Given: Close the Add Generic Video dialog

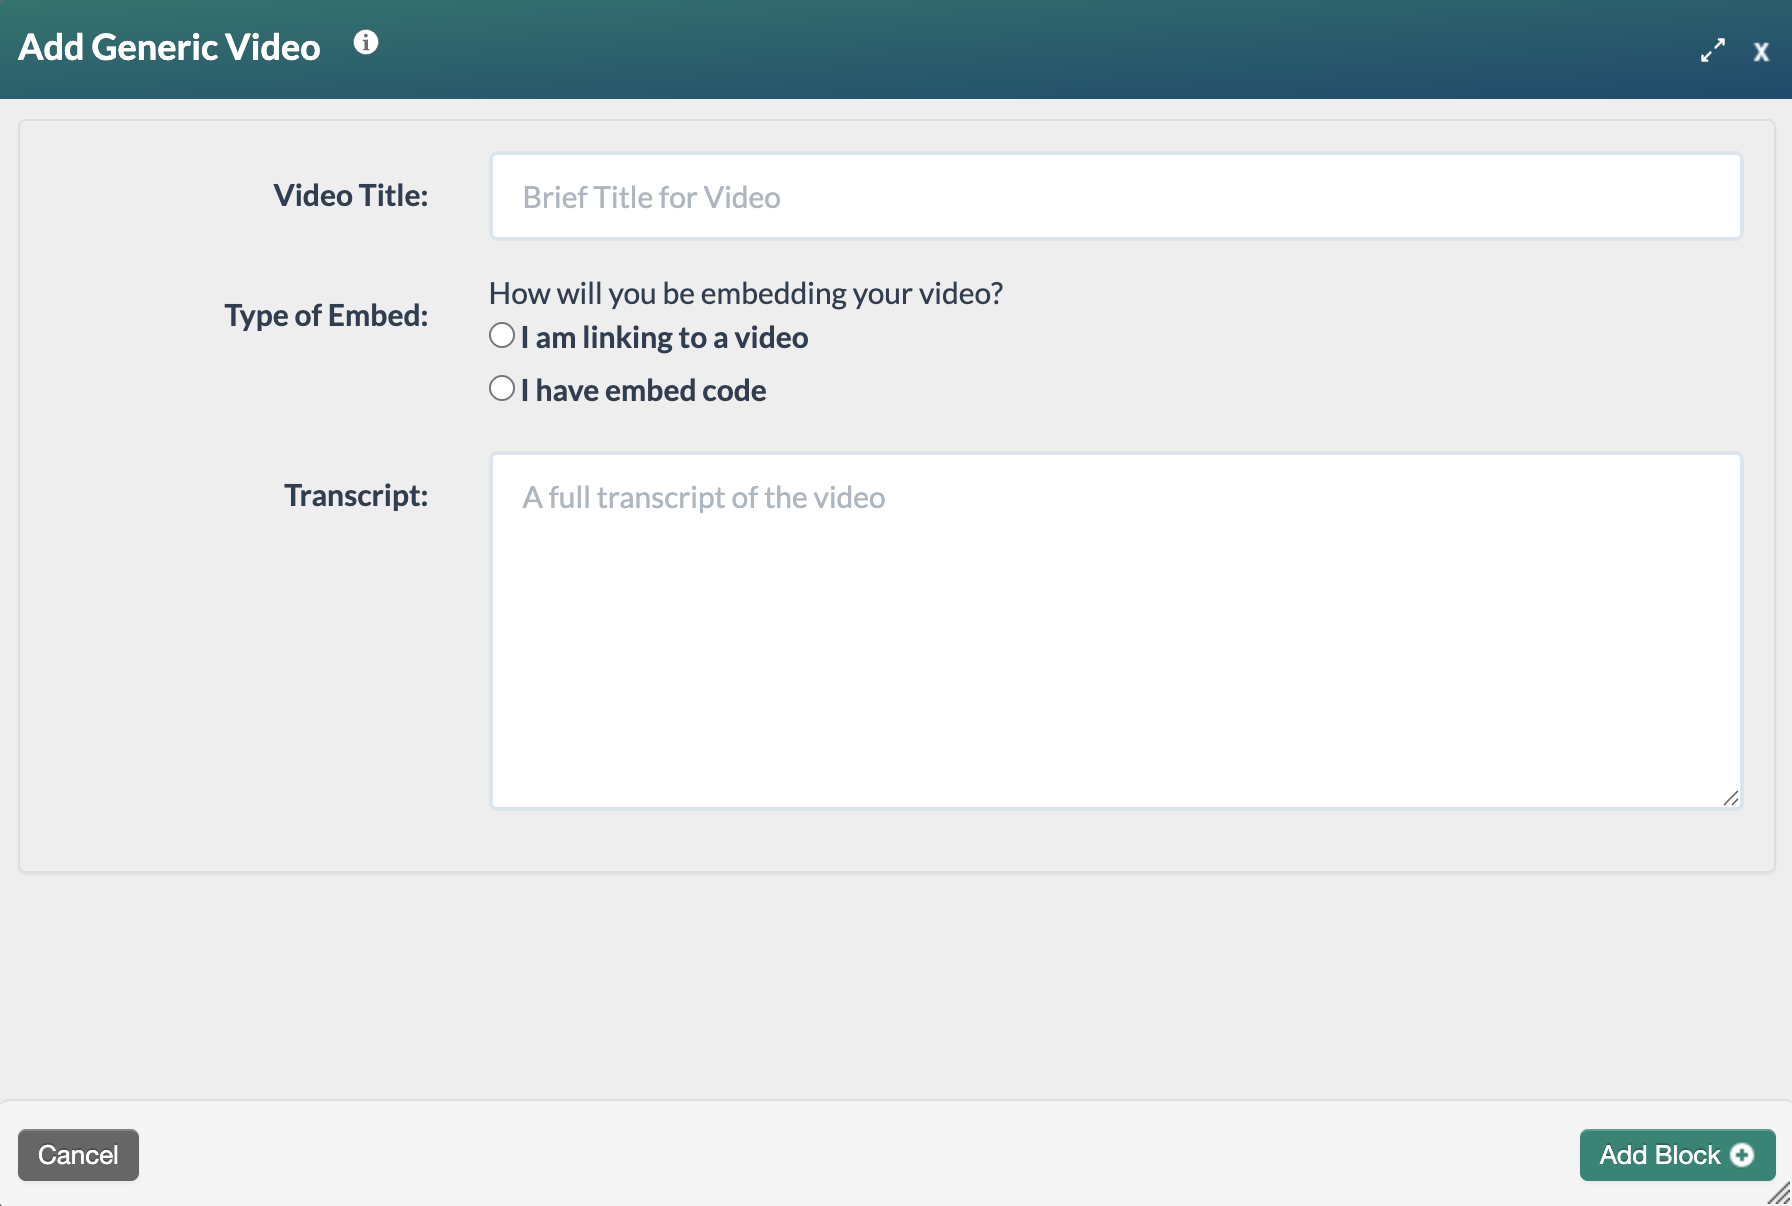Looking at the screenshot, I should [1761, 52].
